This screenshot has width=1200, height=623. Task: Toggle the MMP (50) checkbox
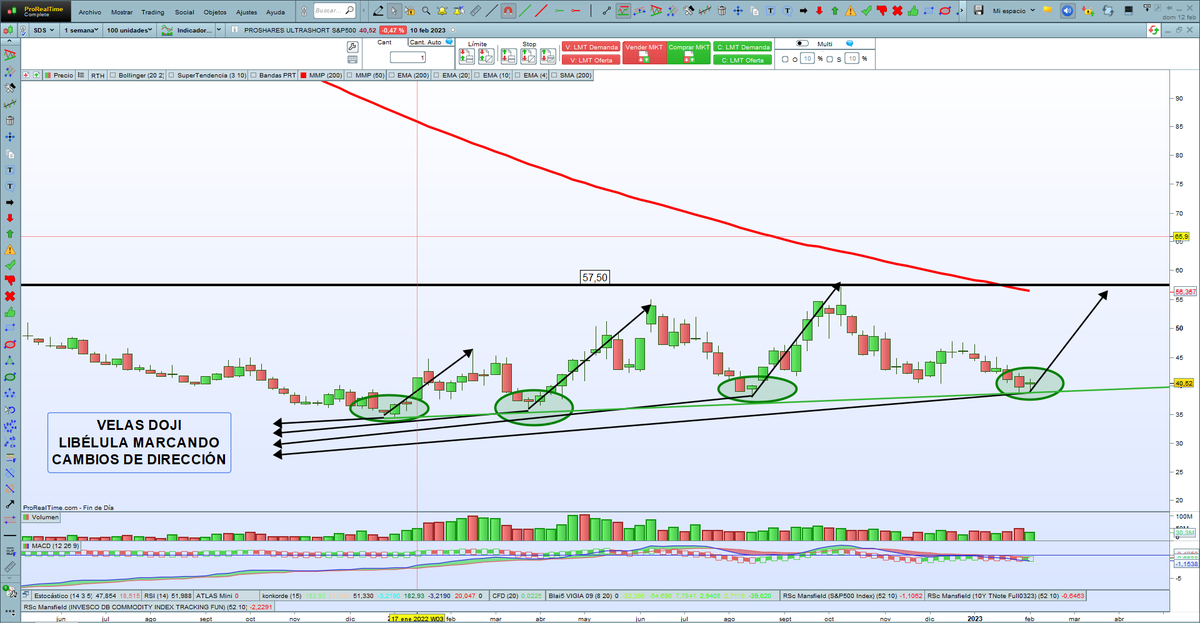pos(349,75)
